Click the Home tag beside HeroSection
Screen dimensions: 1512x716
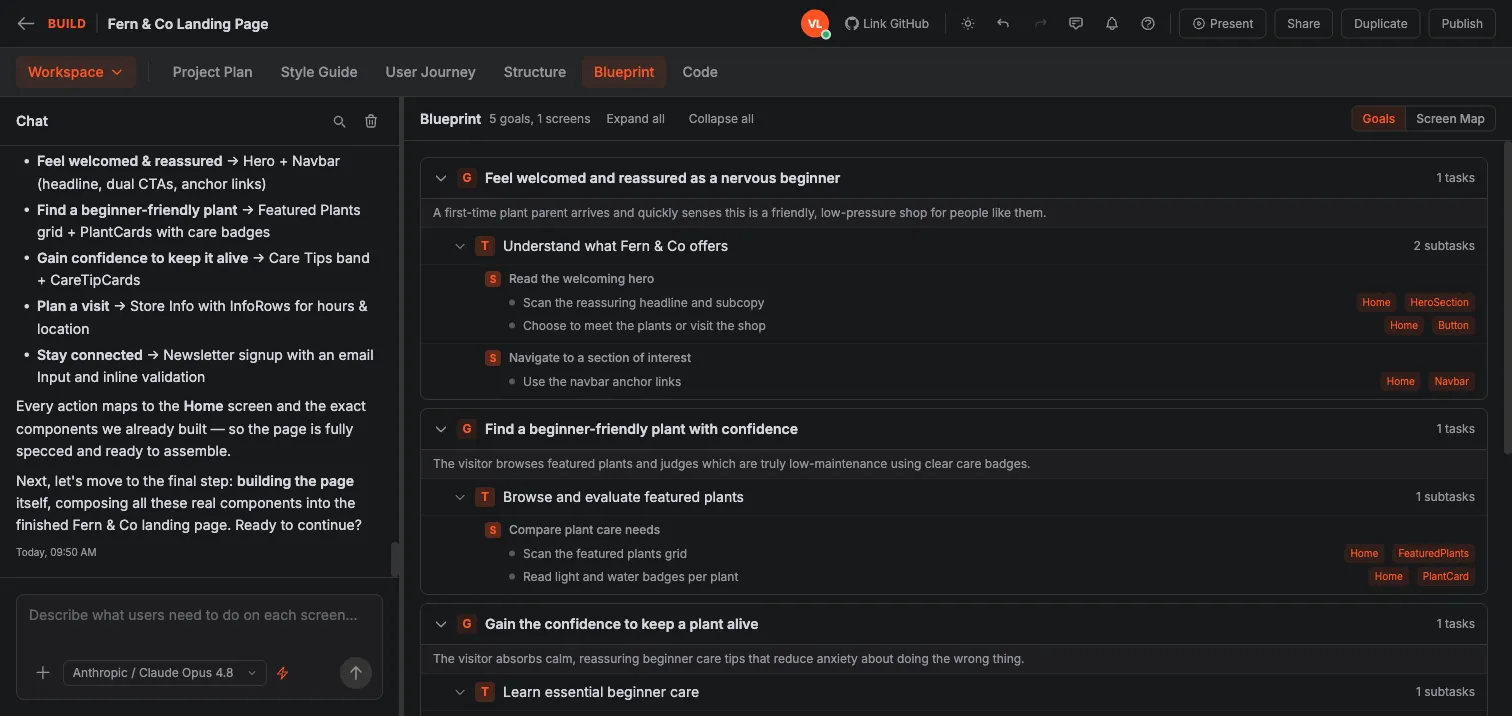1376,302
